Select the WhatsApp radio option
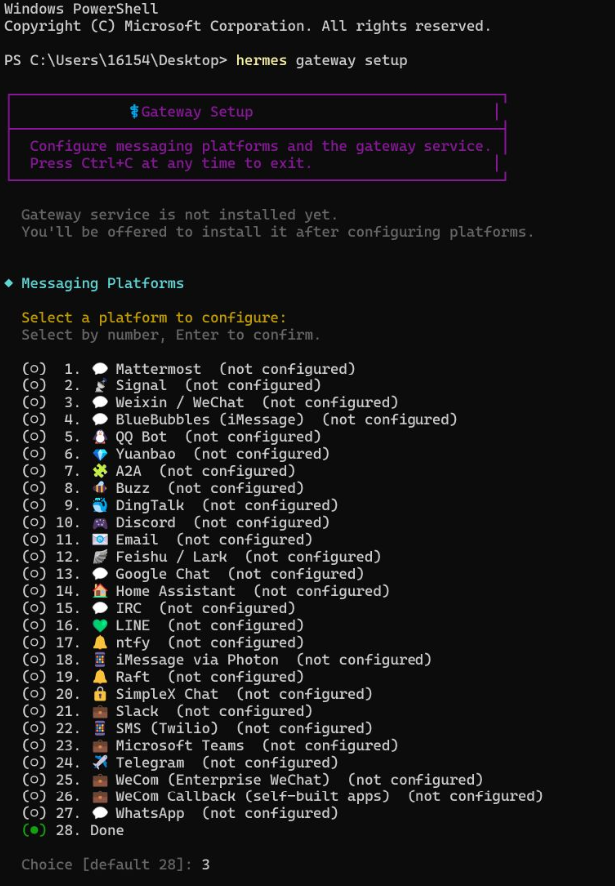Screen dimensions: 615x886 coord(34,813)
